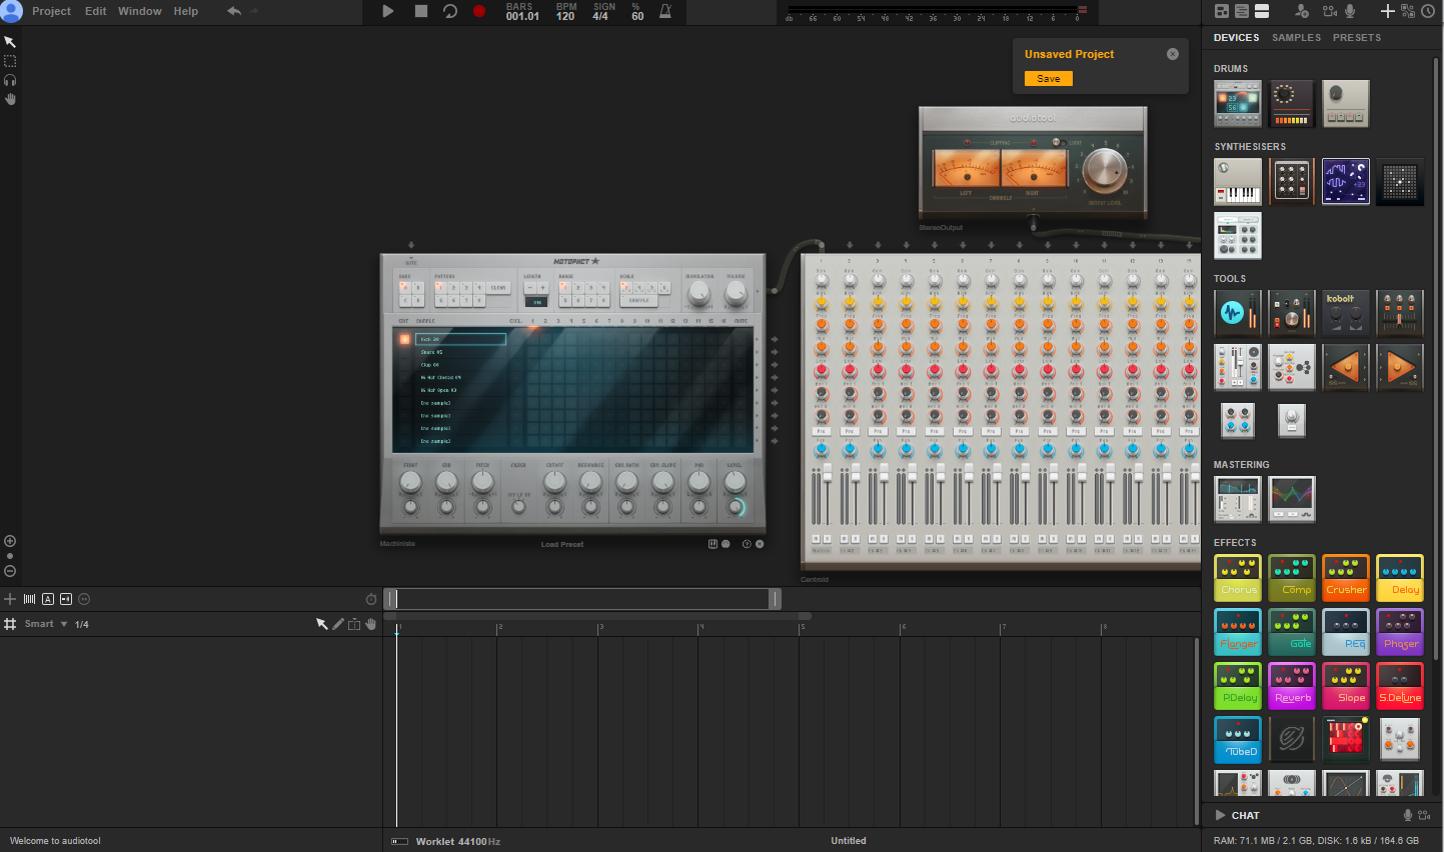Toggle loop playback mode in the transport
Screen dimensions: 1444x852
(450, 12)
